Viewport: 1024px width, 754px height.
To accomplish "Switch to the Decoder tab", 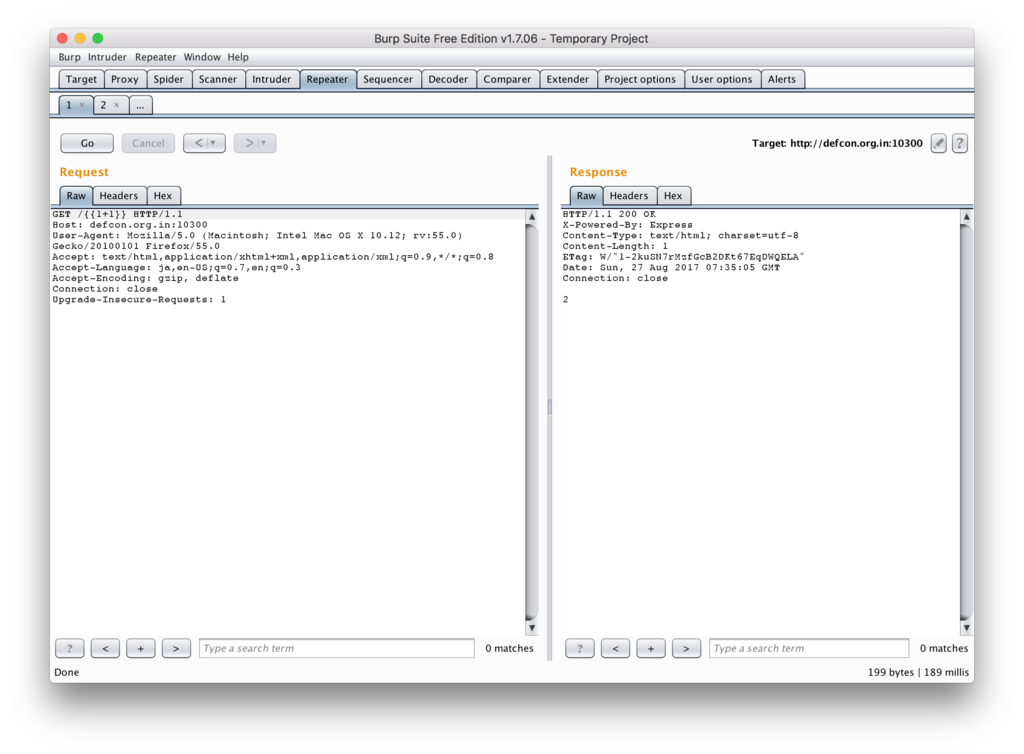I will click(448, 79).
